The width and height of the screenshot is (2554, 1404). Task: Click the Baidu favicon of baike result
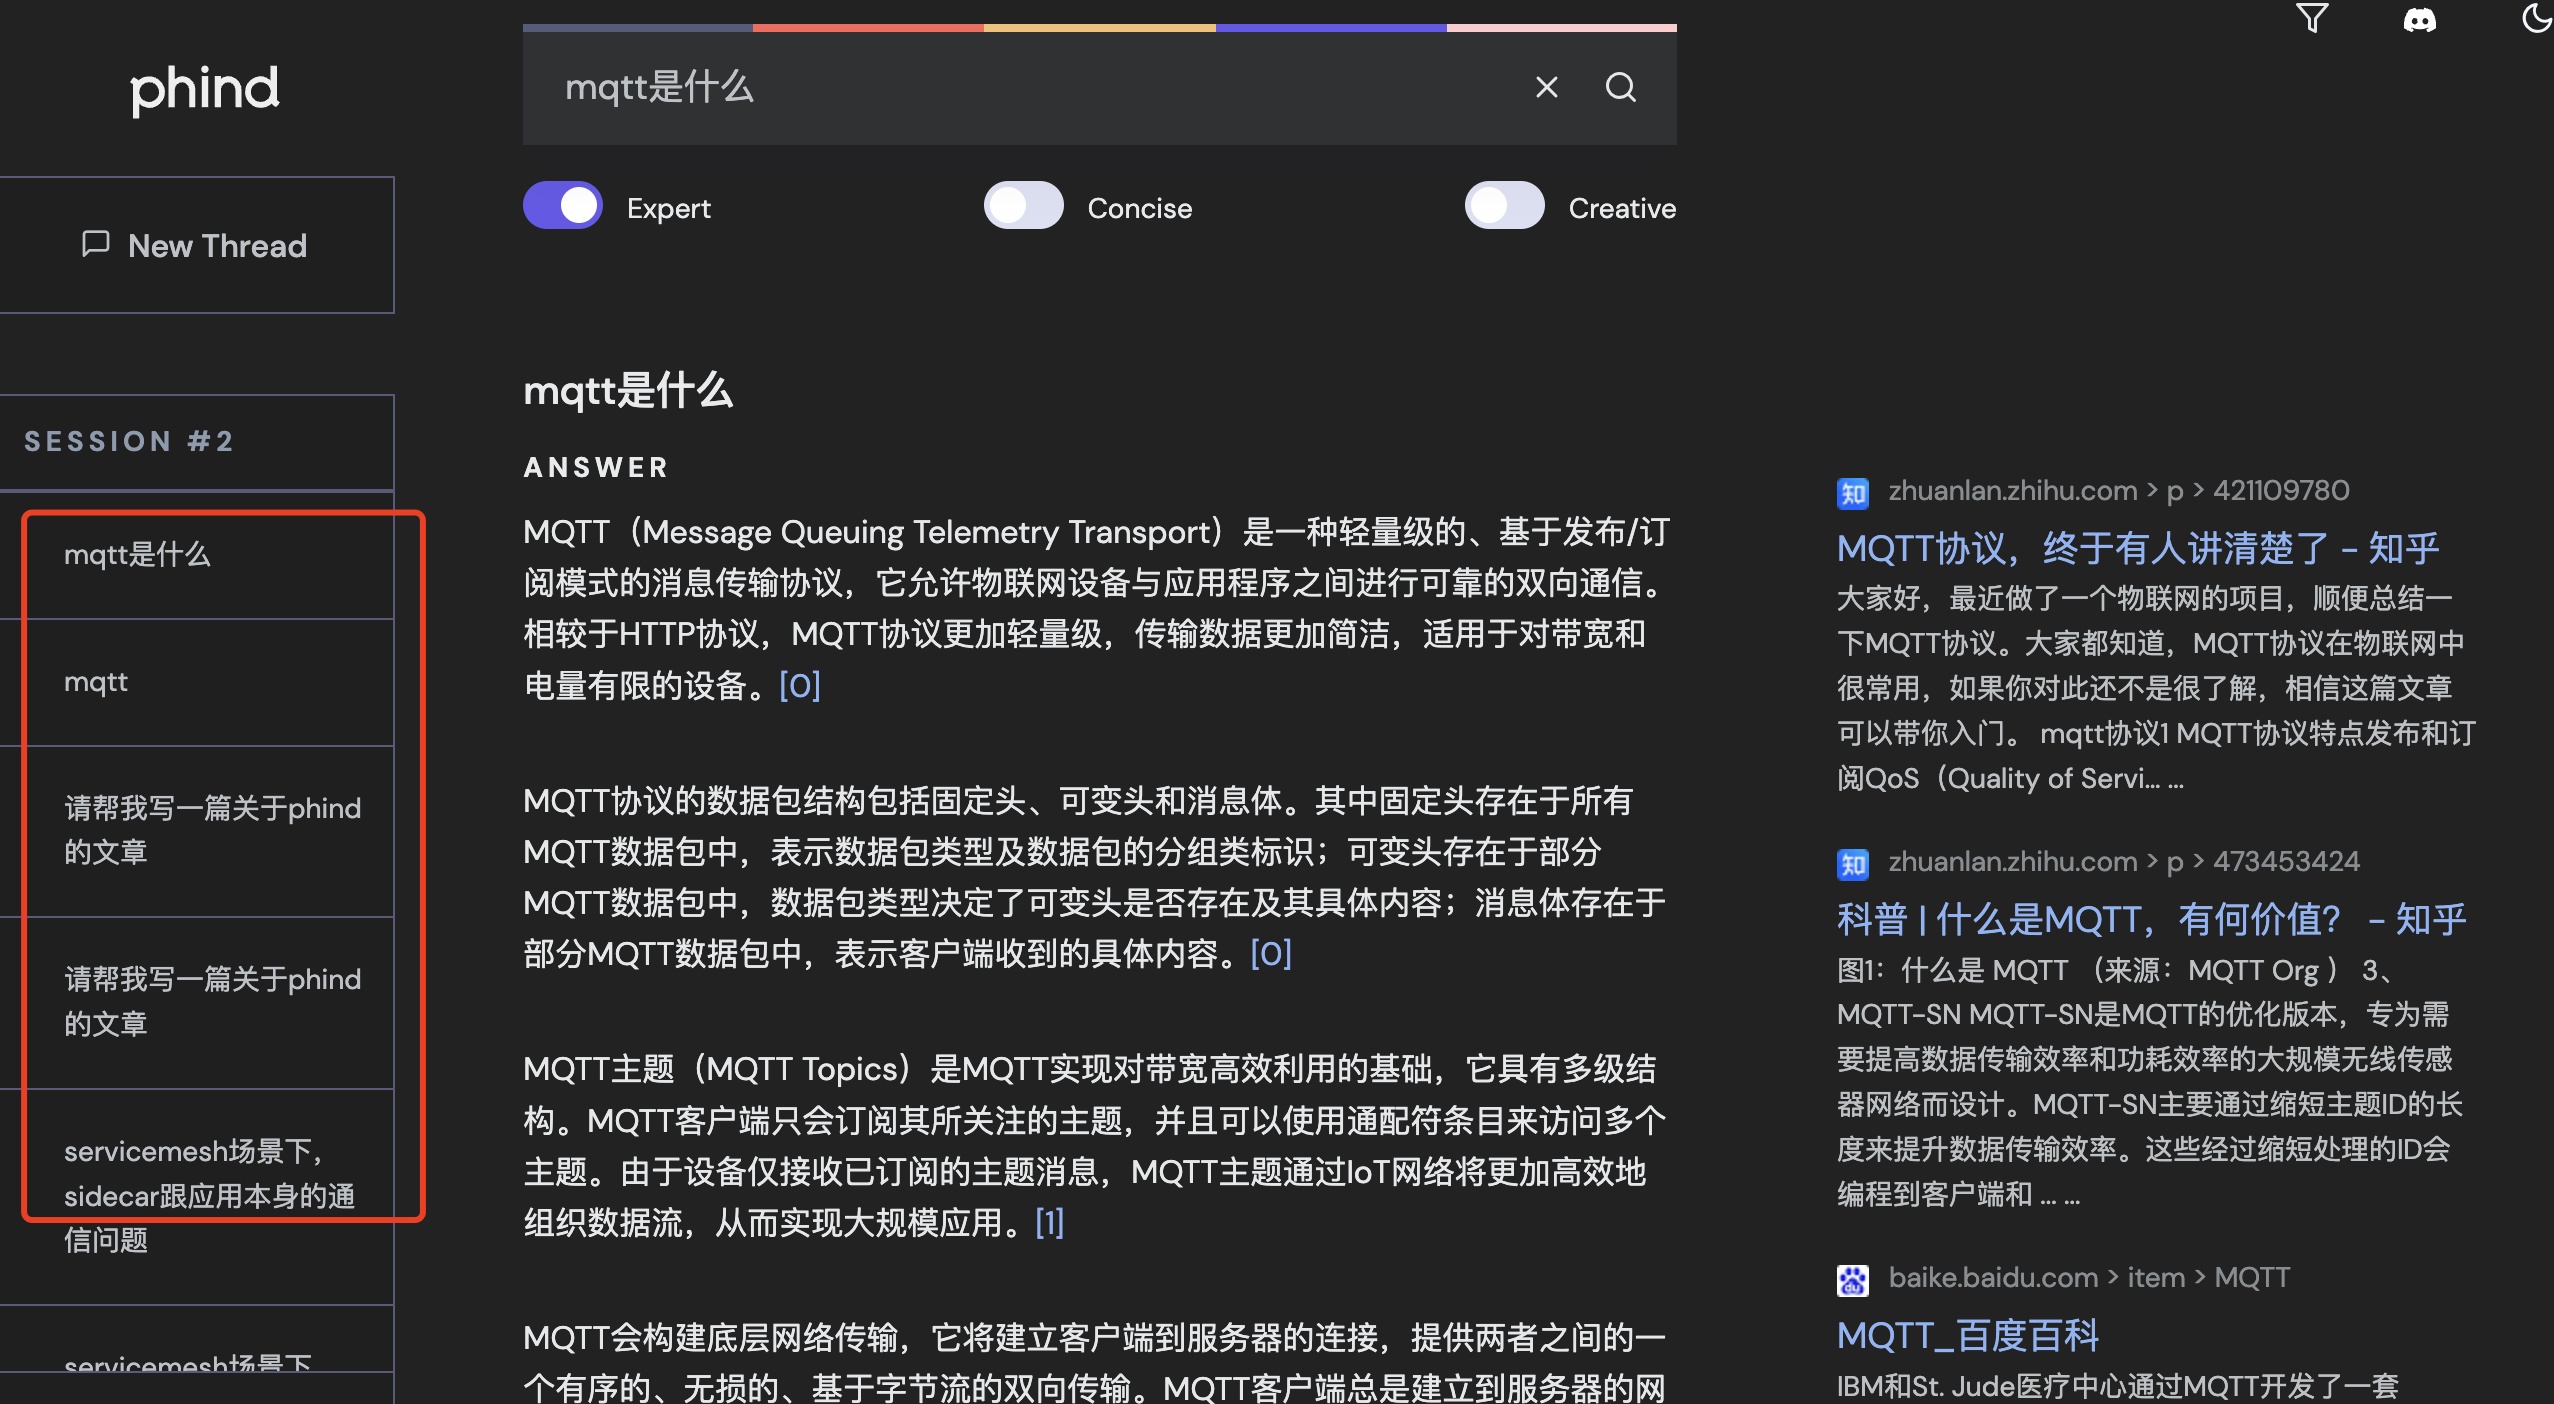pyautogui.click(x=1853, y=1280)
